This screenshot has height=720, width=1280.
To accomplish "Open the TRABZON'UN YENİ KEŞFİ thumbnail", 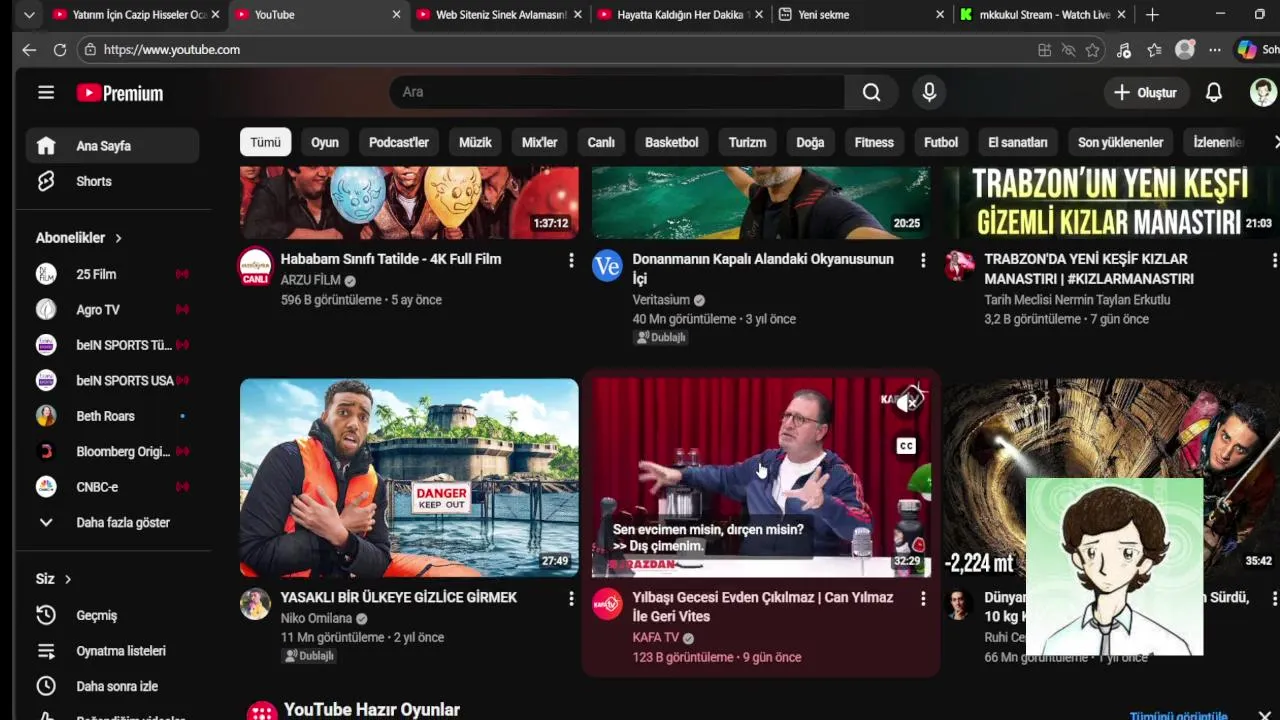I will point(1111,203).
